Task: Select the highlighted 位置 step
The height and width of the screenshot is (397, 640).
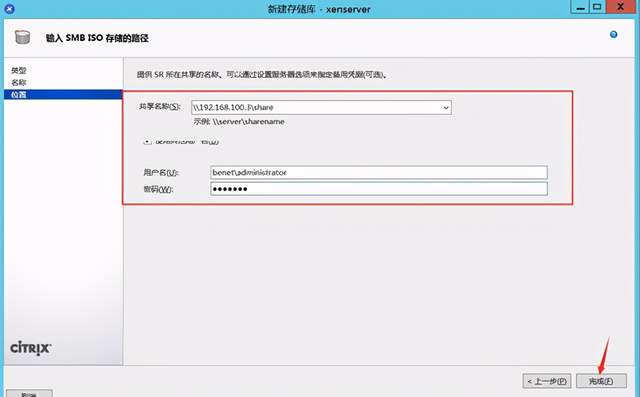Action: (x=63, y=95)
